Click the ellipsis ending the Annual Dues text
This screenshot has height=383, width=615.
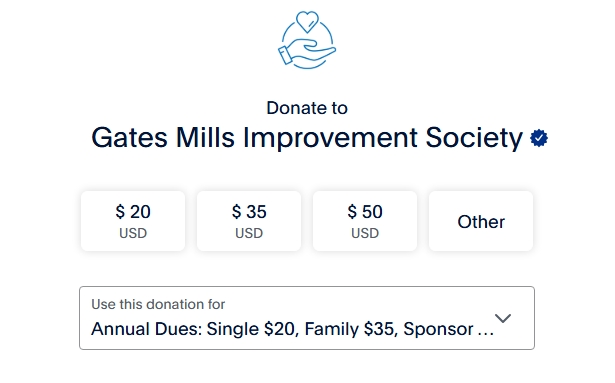486,334
